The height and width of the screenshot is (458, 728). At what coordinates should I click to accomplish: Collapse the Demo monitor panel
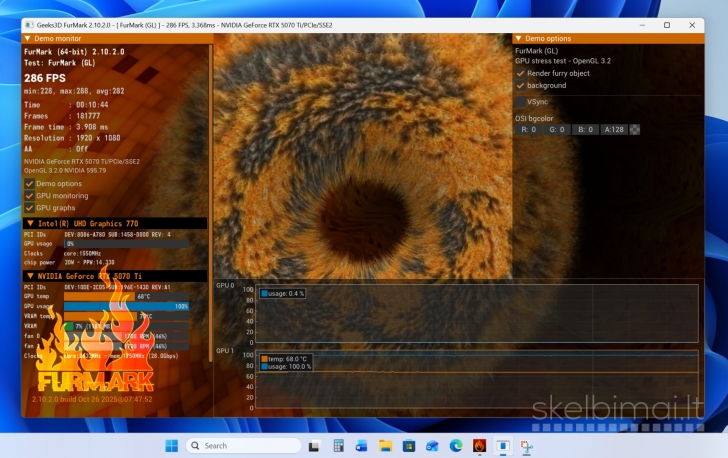pos(27,38)
